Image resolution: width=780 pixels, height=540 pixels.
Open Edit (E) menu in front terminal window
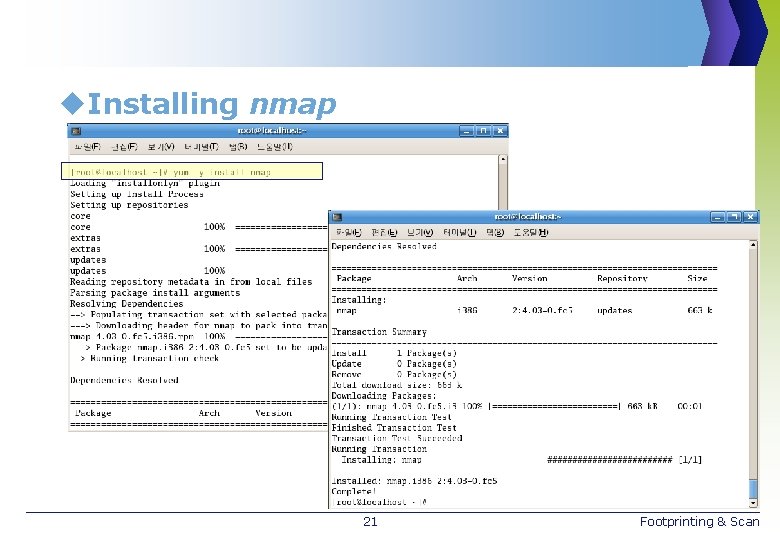[x=384, y=232]
